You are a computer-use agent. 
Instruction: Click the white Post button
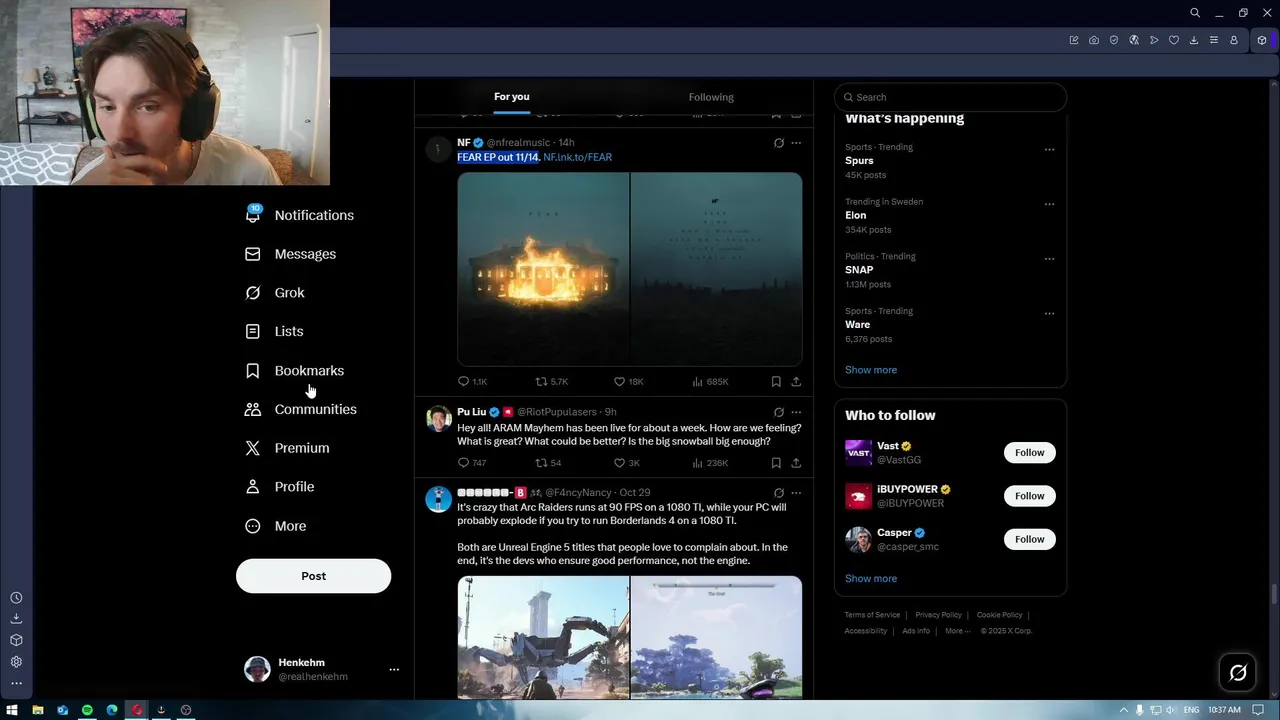point(313,576)
